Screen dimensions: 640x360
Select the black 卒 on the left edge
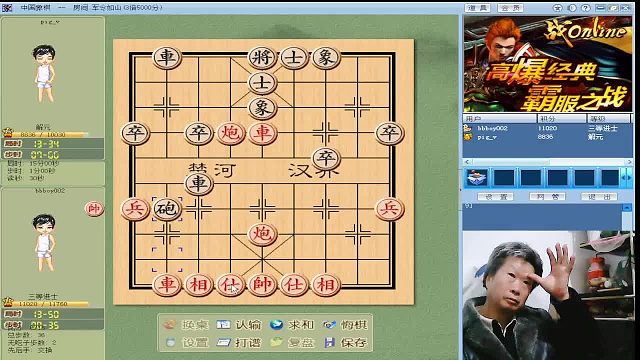(x=135, y=133)
